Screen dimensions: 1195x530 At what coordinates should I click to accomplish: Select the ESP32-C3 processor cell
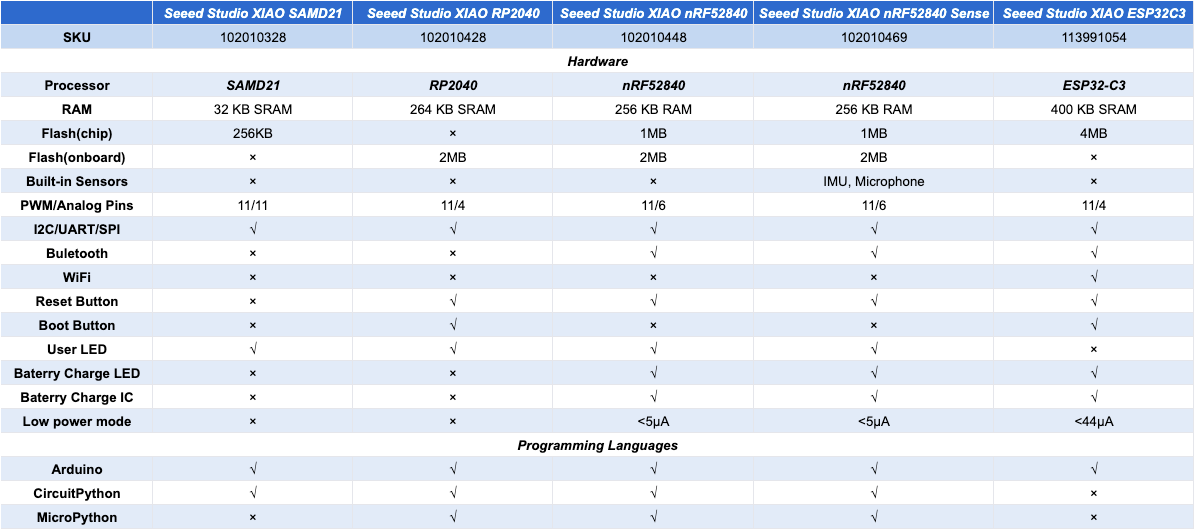1094,85
